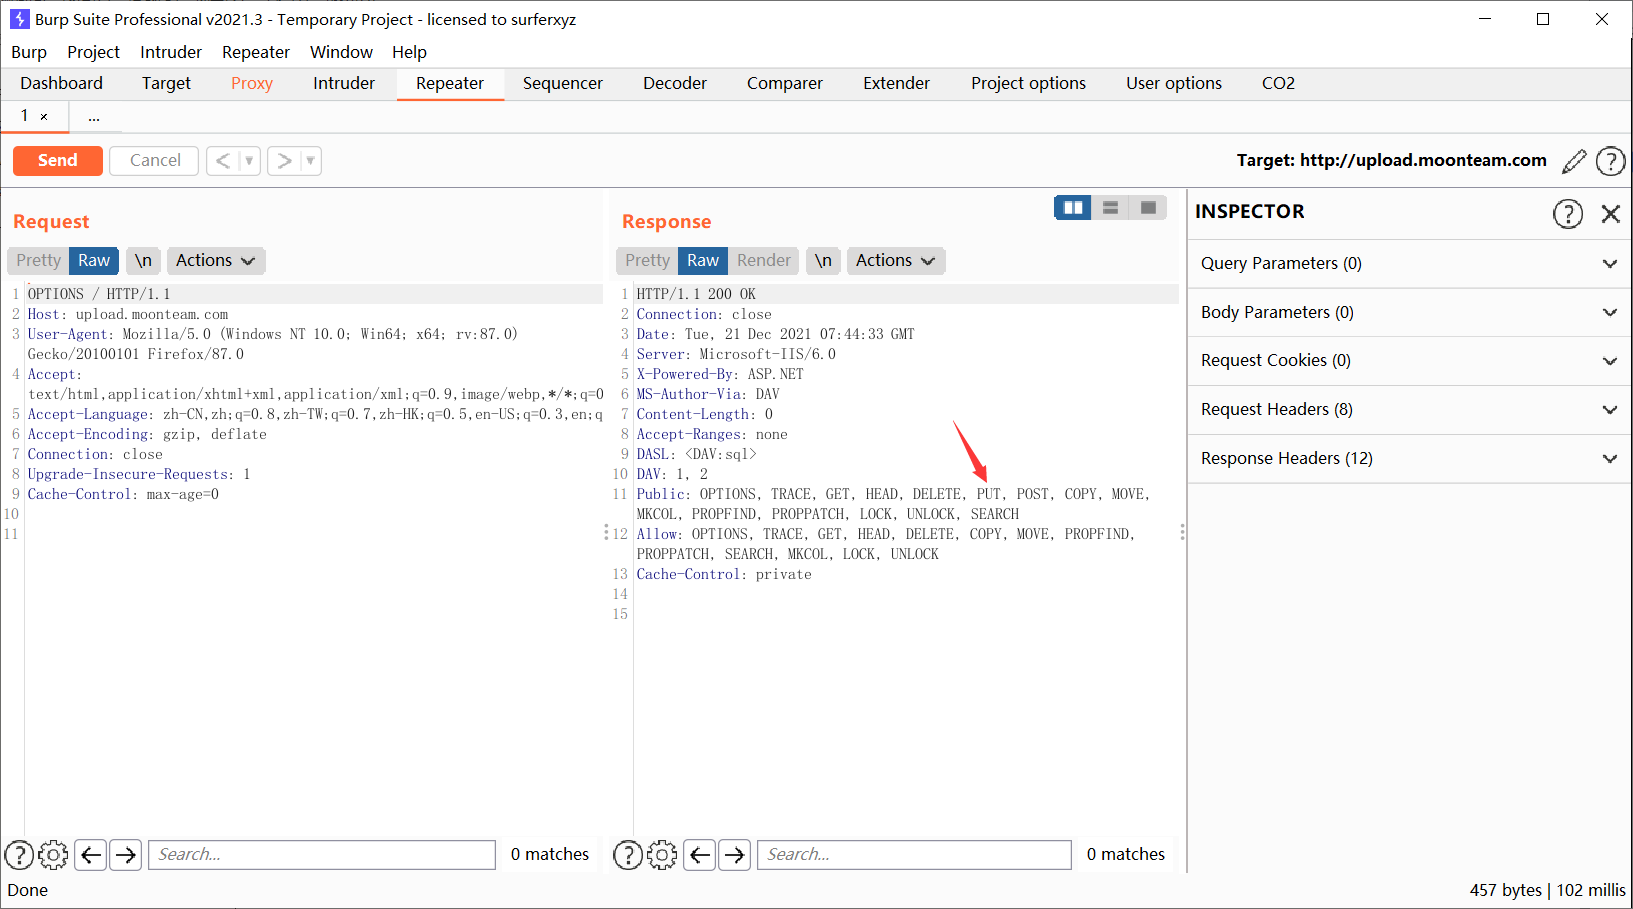Switch to side-by-side layout view
The height and width of the screenshot is (909, 1633).
click(x=1073, y=207)
